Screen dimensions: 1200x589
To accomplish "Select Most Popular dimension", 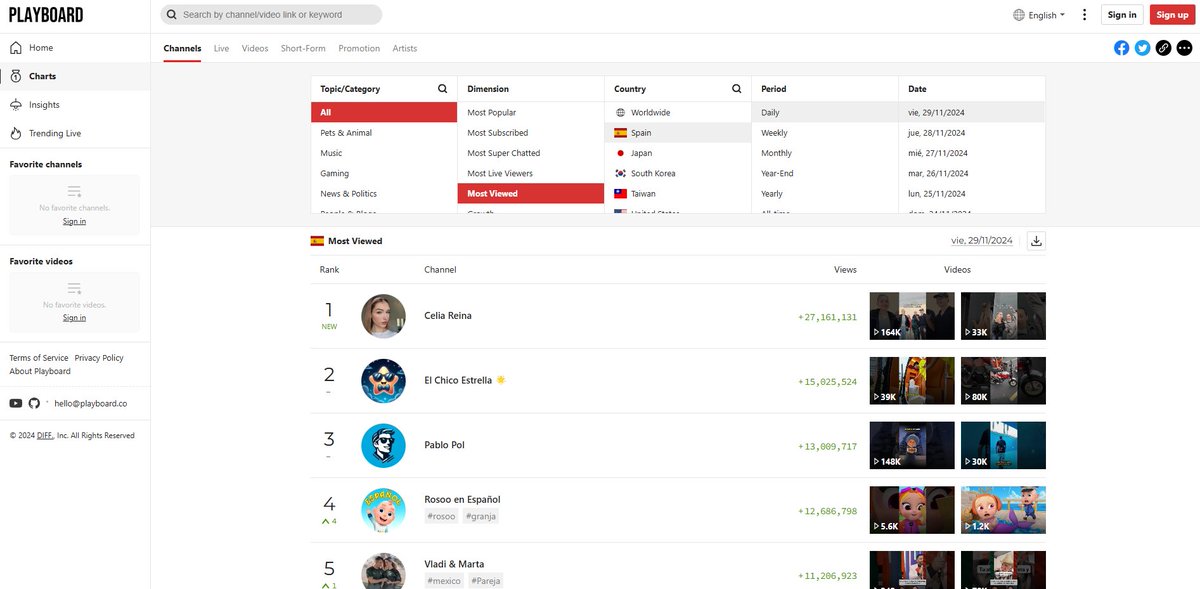I will (531, 113).
